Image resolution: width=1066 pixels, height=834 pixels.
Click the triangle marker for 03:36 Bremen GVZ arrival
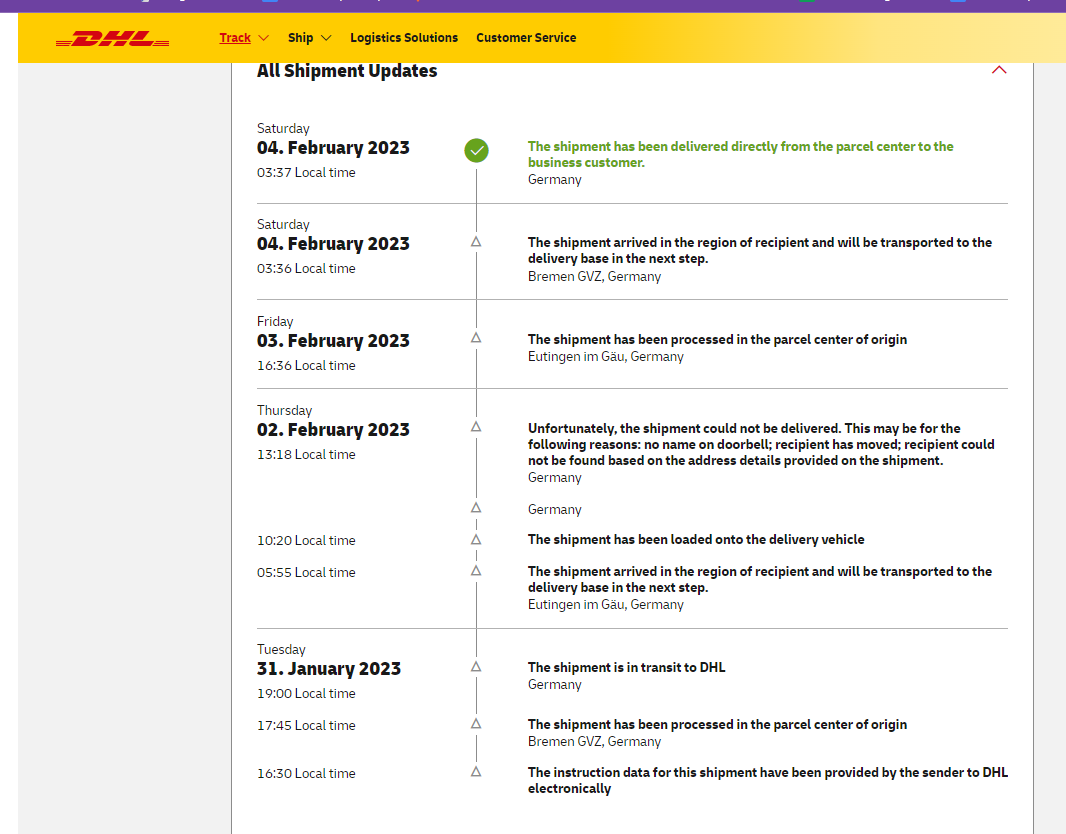476,242
